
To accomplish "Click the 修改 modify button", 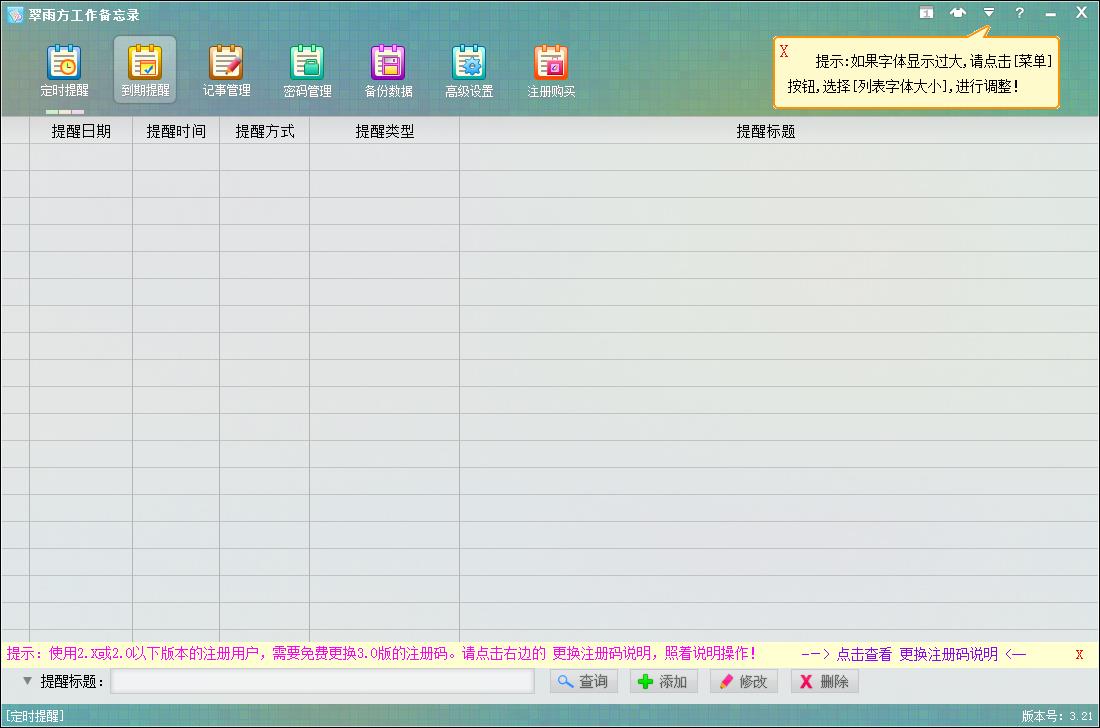I will click(743, 681).
